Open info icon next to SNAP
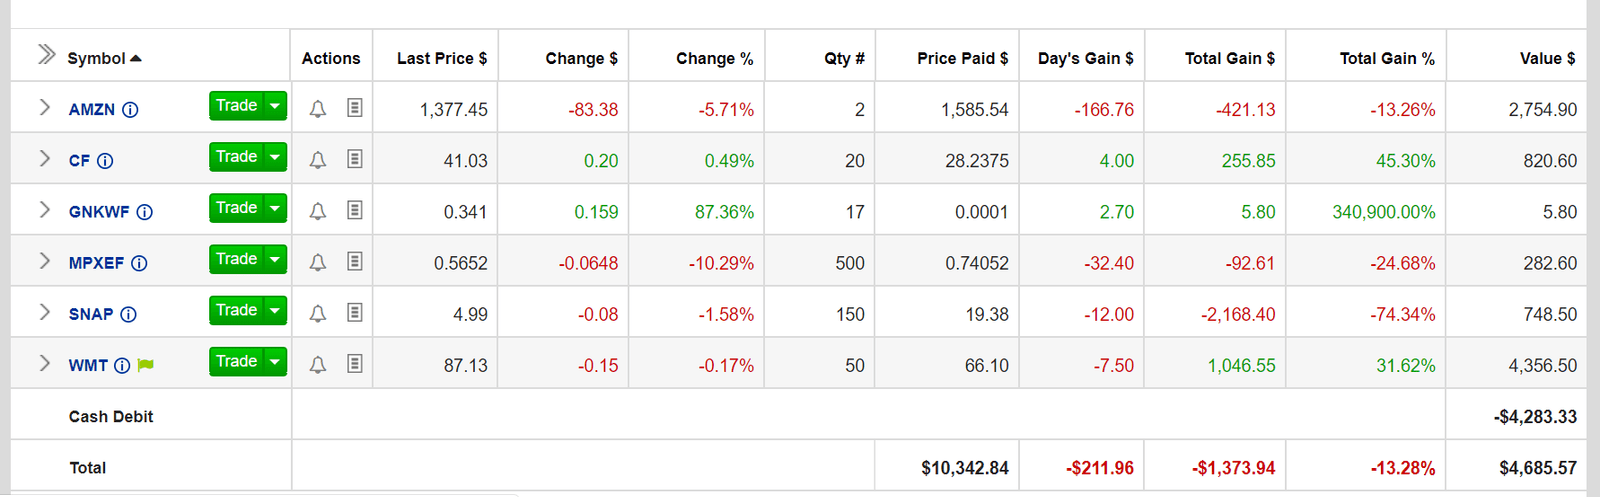Image resolution: width=1600 pixels, height=497 pixels. (x=128, y=314)
